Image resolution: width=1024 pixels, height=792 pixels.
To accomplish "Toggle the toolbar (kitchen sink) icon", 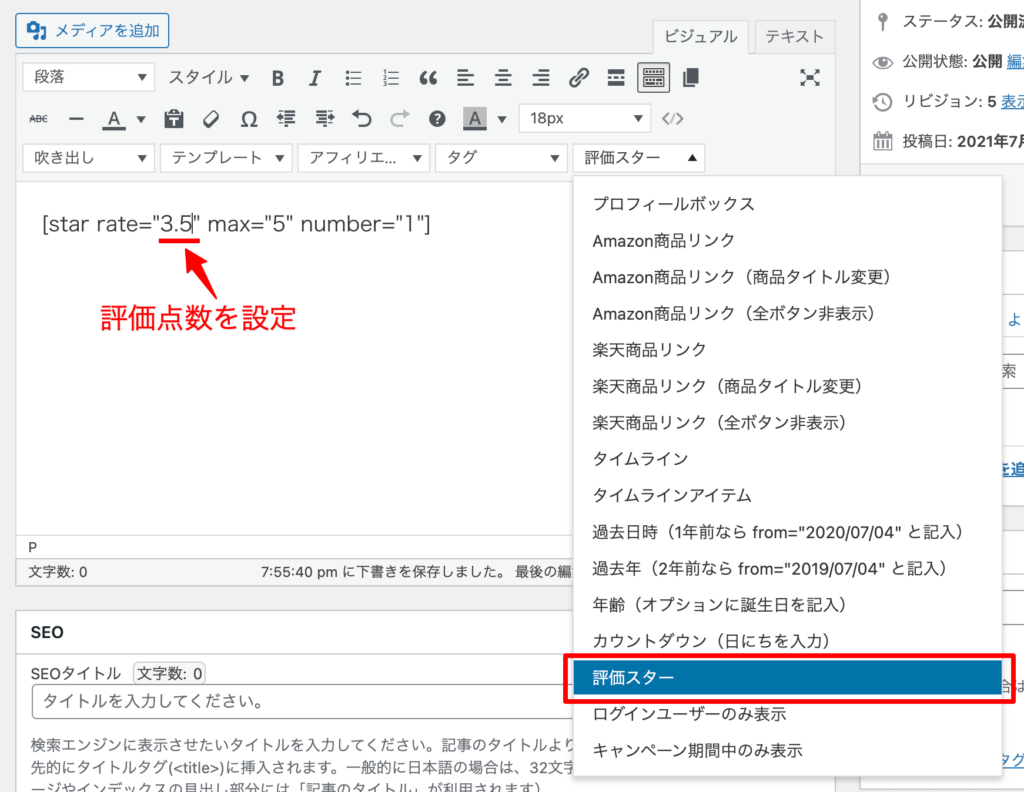I will (x=653, y=78).
